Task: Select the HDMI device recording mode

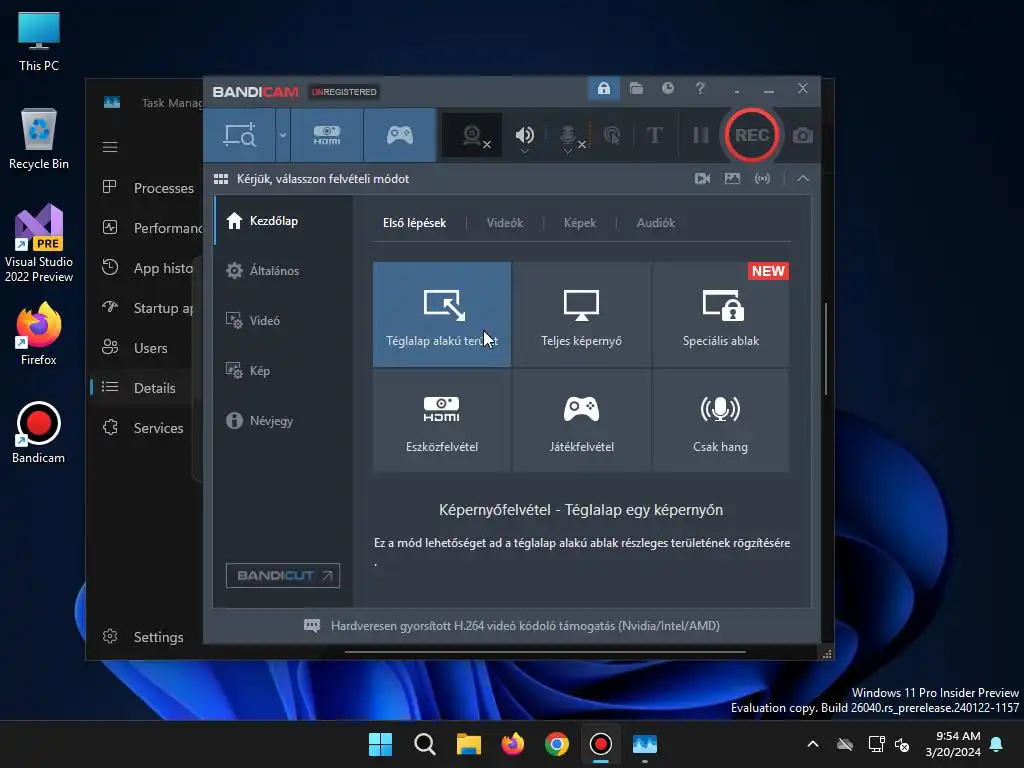Action: [327, 135]
